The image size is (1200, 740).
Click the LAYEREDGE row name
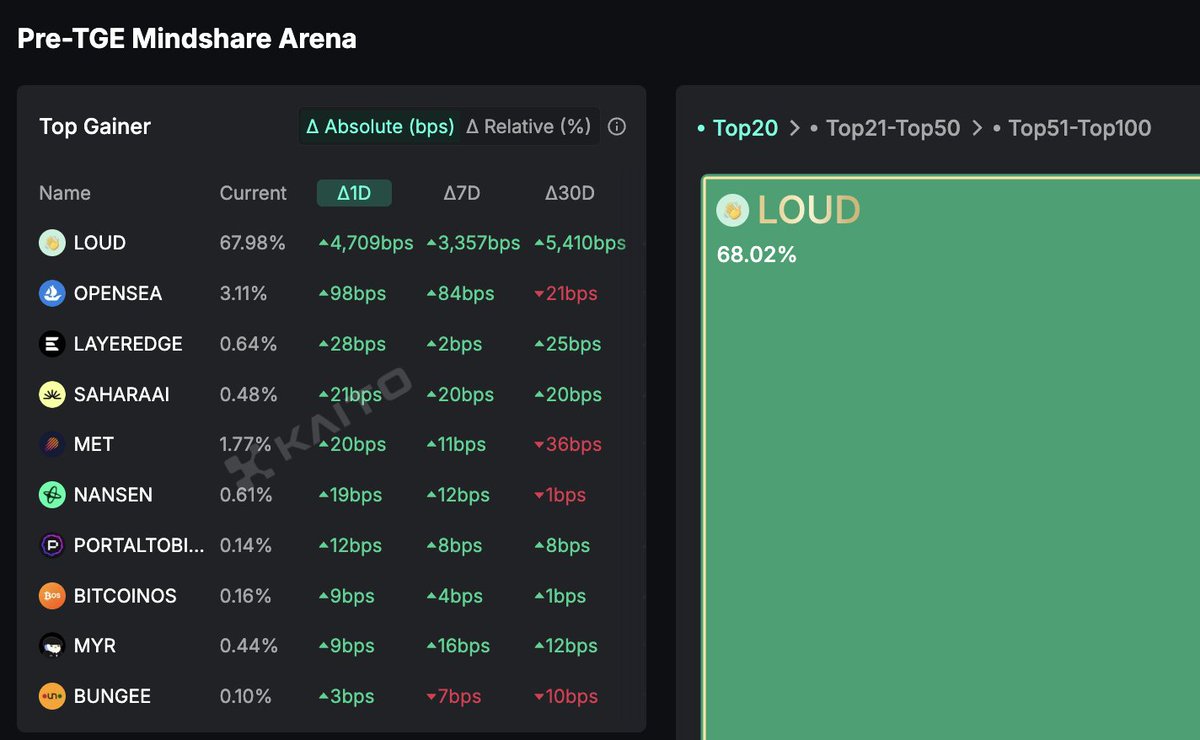tap(128, 344)
